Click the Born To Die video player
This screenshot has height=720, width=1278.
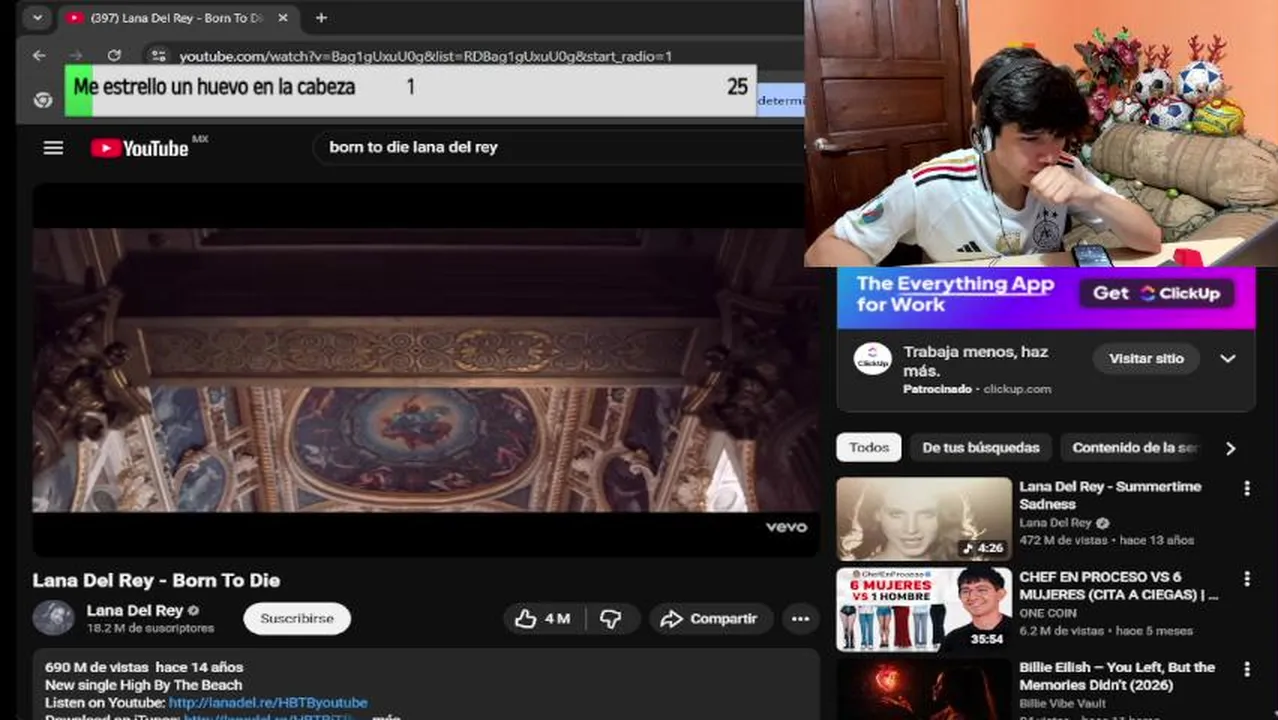425,370
